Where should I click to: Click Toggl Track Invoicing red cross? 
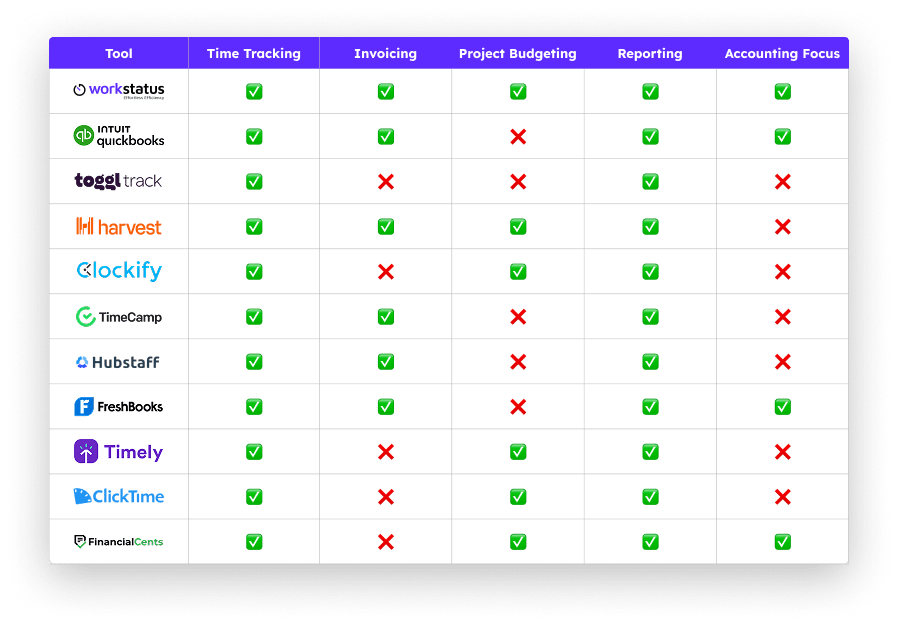pyautogui.click(x=386, y=182)
